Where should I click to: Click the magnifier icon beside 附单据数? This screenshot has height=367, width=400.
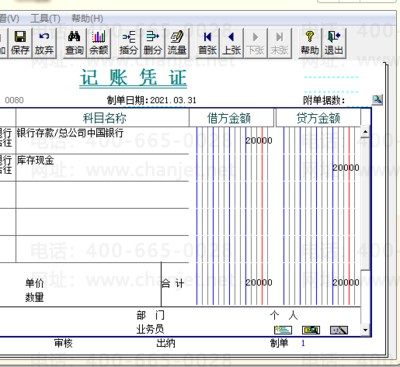tap(377, 100)
